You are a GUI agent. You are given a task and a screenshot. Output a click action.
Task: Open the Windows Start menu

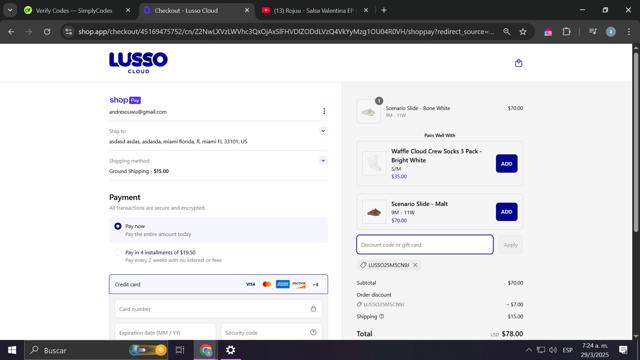12,350
